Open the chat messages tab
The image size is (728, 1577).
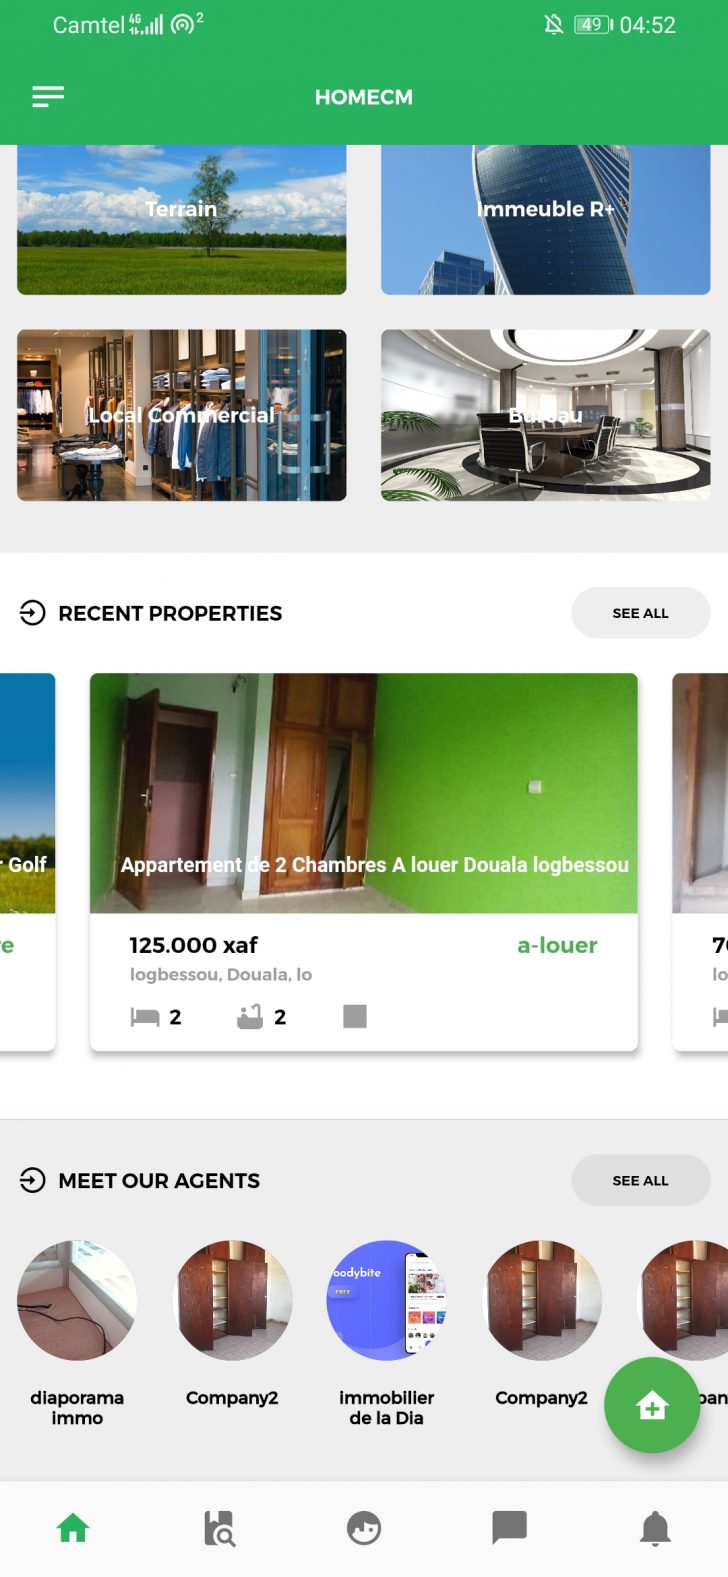pyautogui.click(x=509, y=1528)
